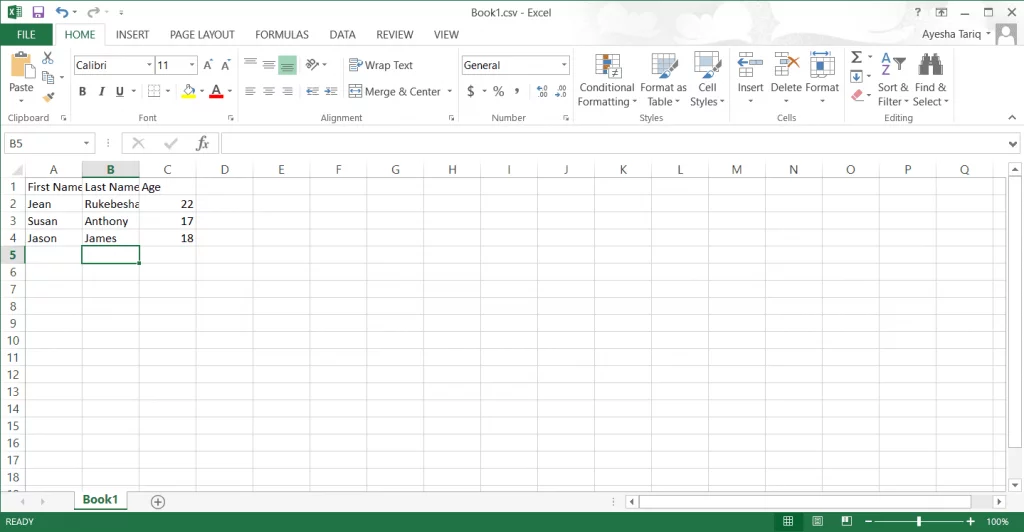Increase font size with large A icon
This screenshot has width=1024, height=532.
(208, 65)
